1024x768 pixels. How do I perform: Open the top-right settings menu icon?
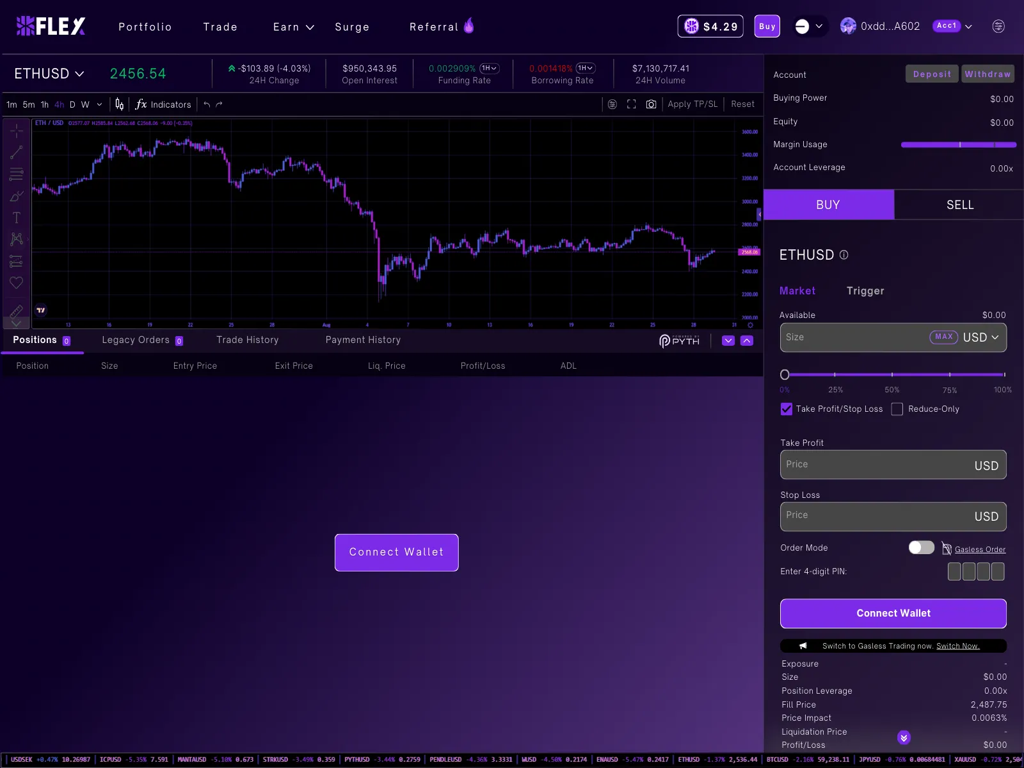click(x=998, y=26)
